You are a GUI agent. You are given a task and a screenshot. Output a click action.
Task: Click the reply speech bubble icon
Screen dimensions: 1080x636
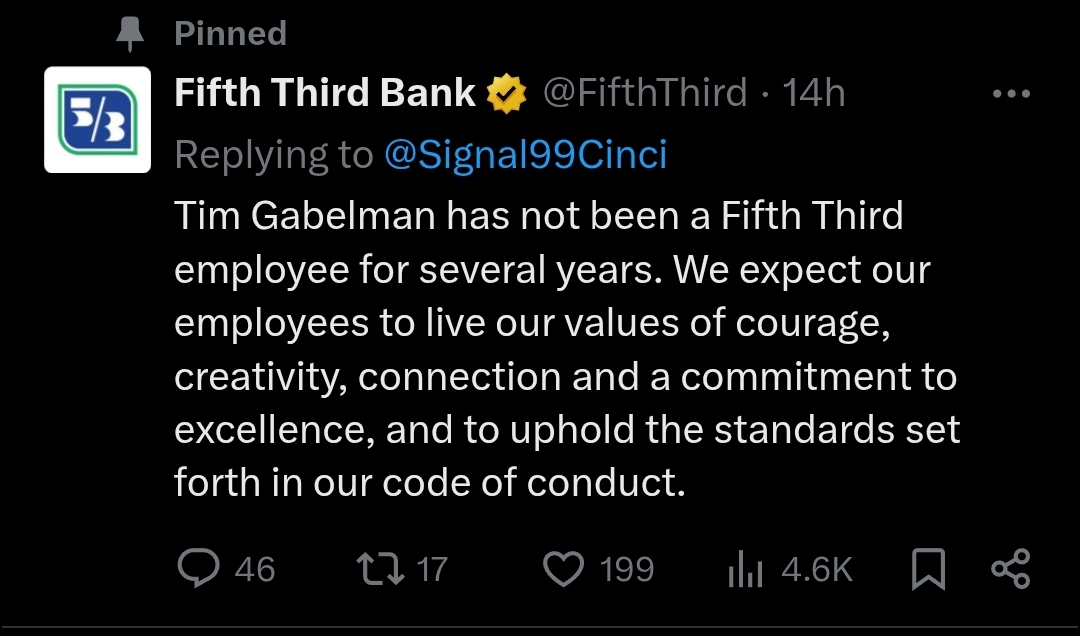(198, 569)
